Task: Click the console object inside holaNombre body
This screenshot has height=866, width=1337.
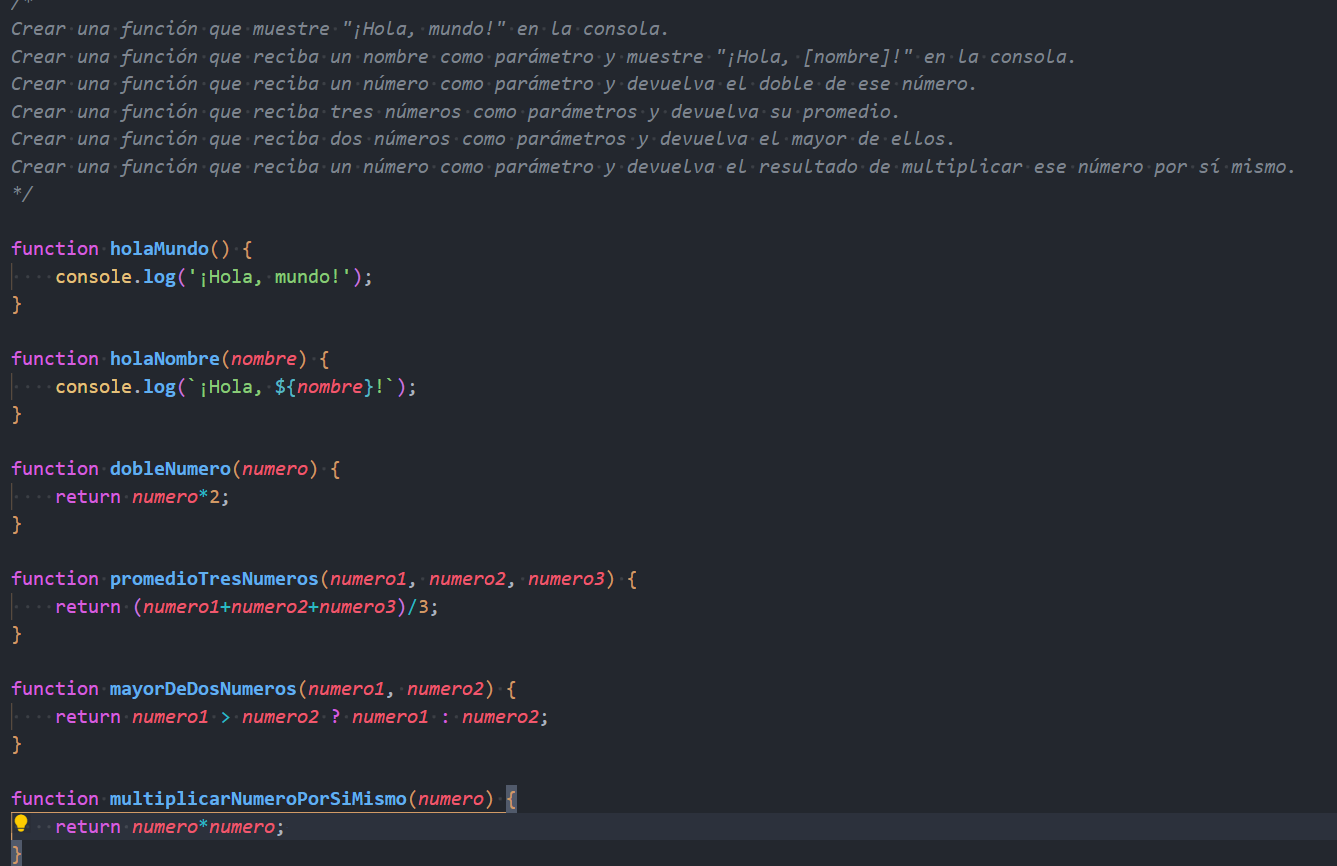Action: (x=94, y=386)
